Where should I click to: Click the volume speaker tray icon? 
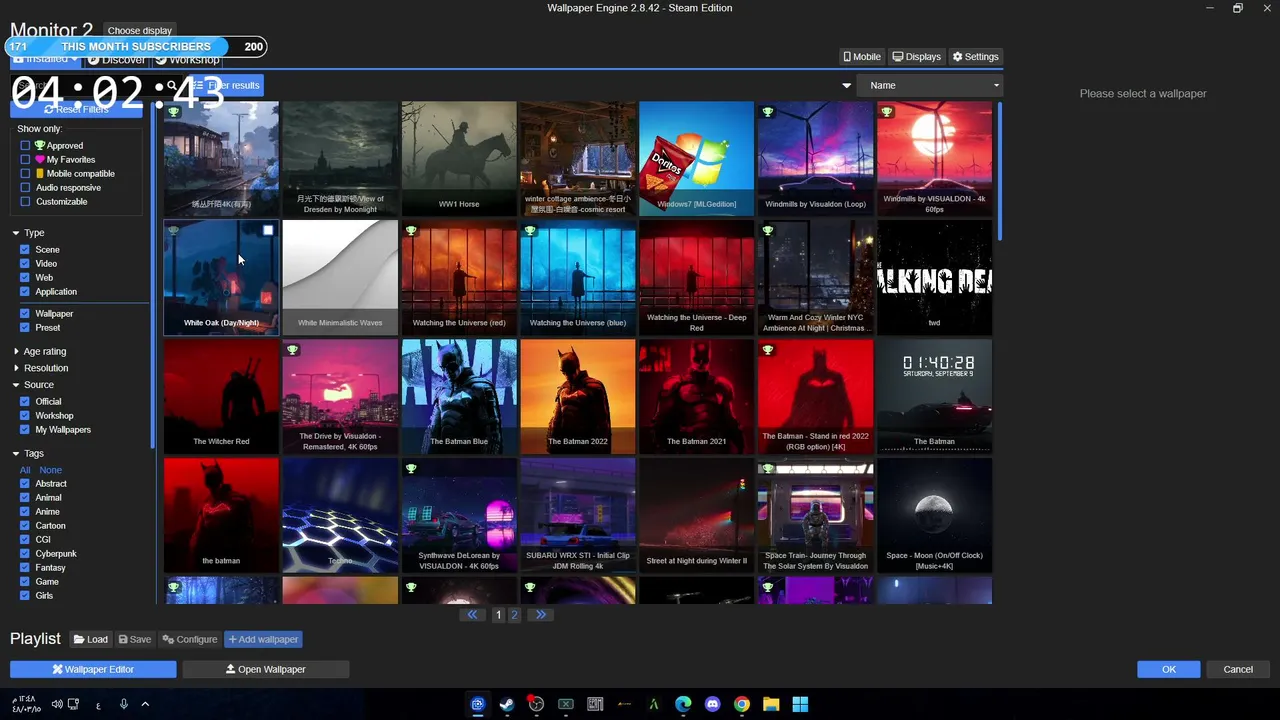pos(57,704)
